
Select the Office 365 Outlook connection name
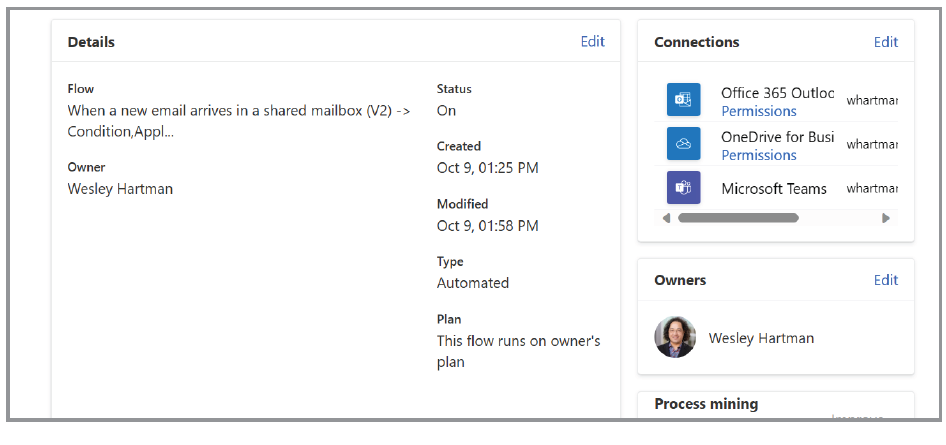click(x=777, y=93)
